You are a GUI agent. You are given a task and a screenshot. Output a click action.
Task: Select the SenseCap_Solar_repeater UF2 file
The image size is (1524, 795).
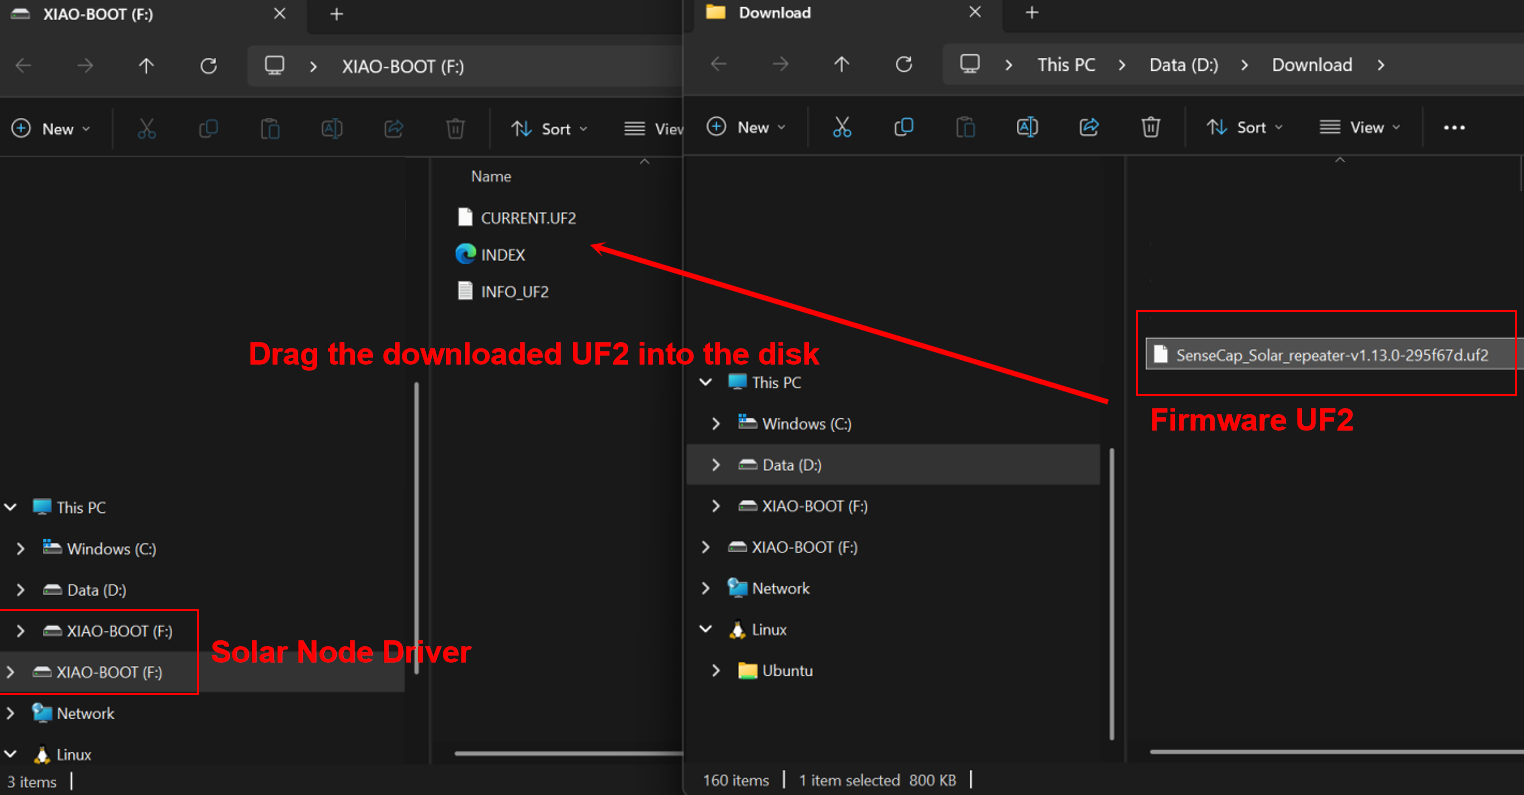point(1331,355)
